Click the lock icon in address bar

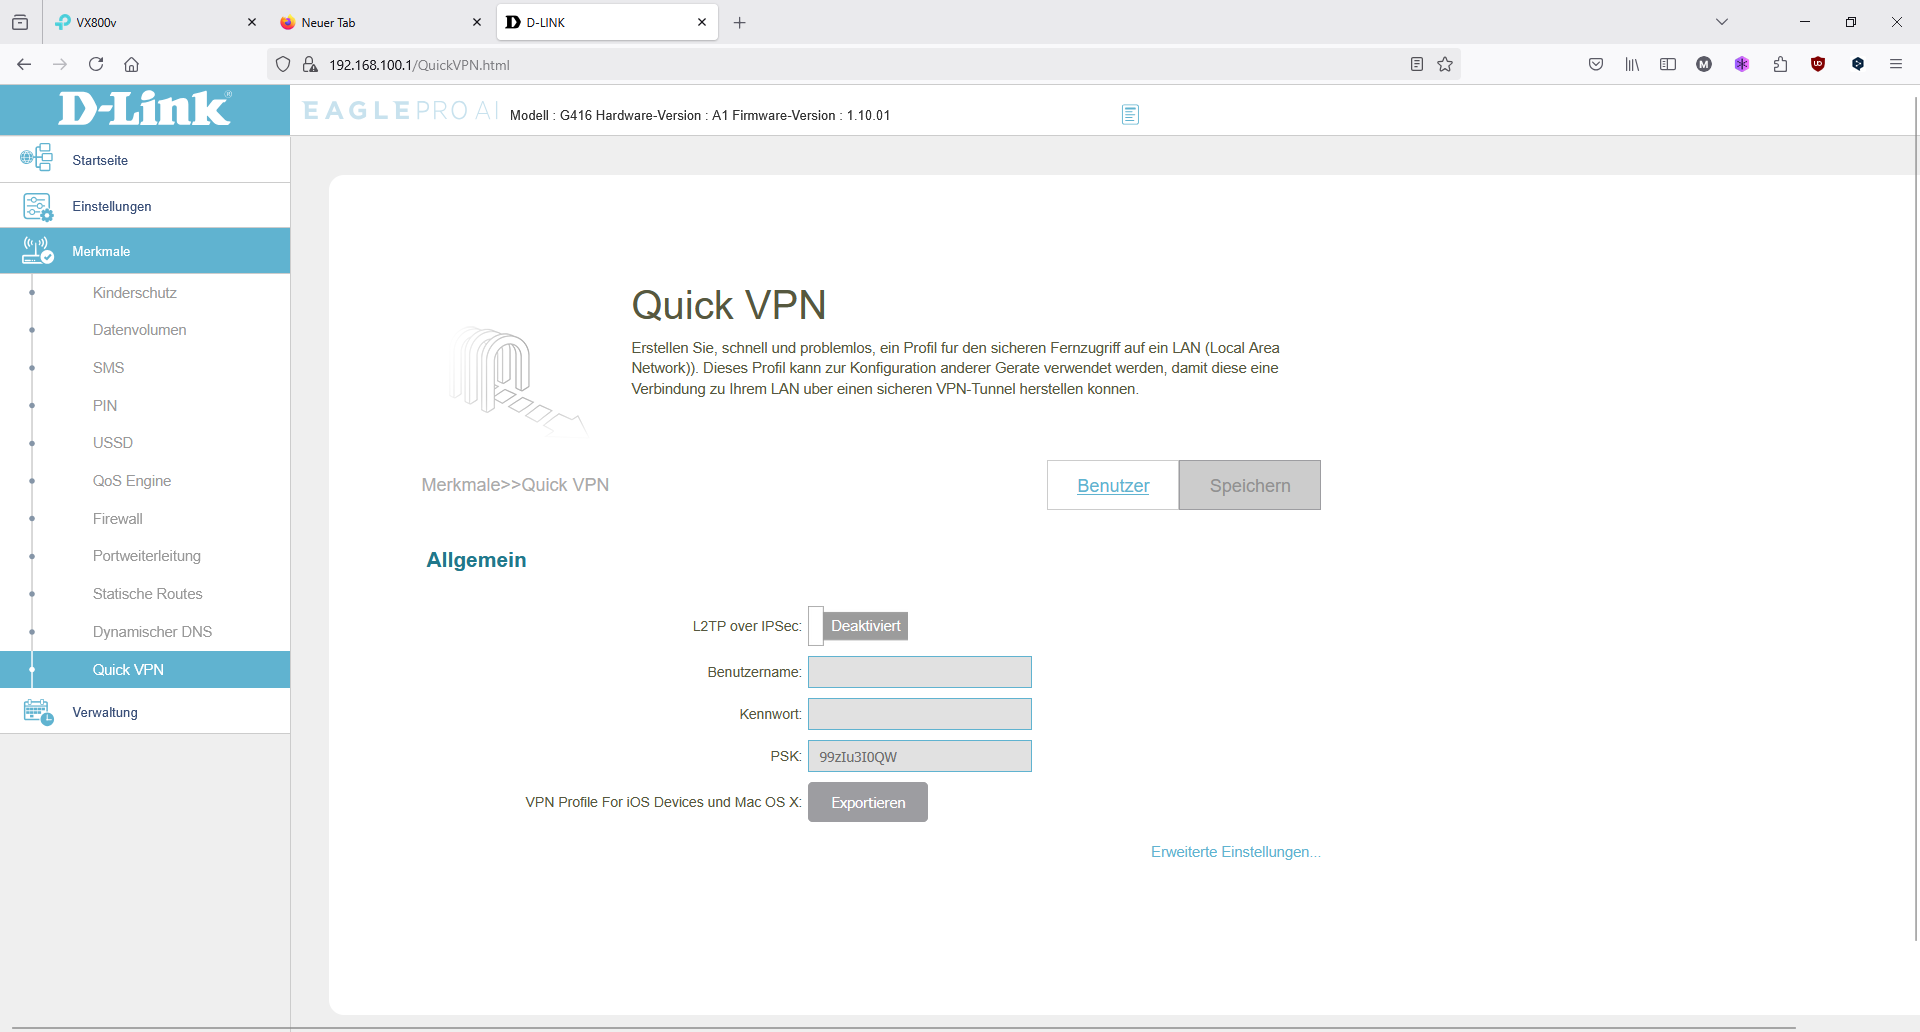tap(310, 64)
